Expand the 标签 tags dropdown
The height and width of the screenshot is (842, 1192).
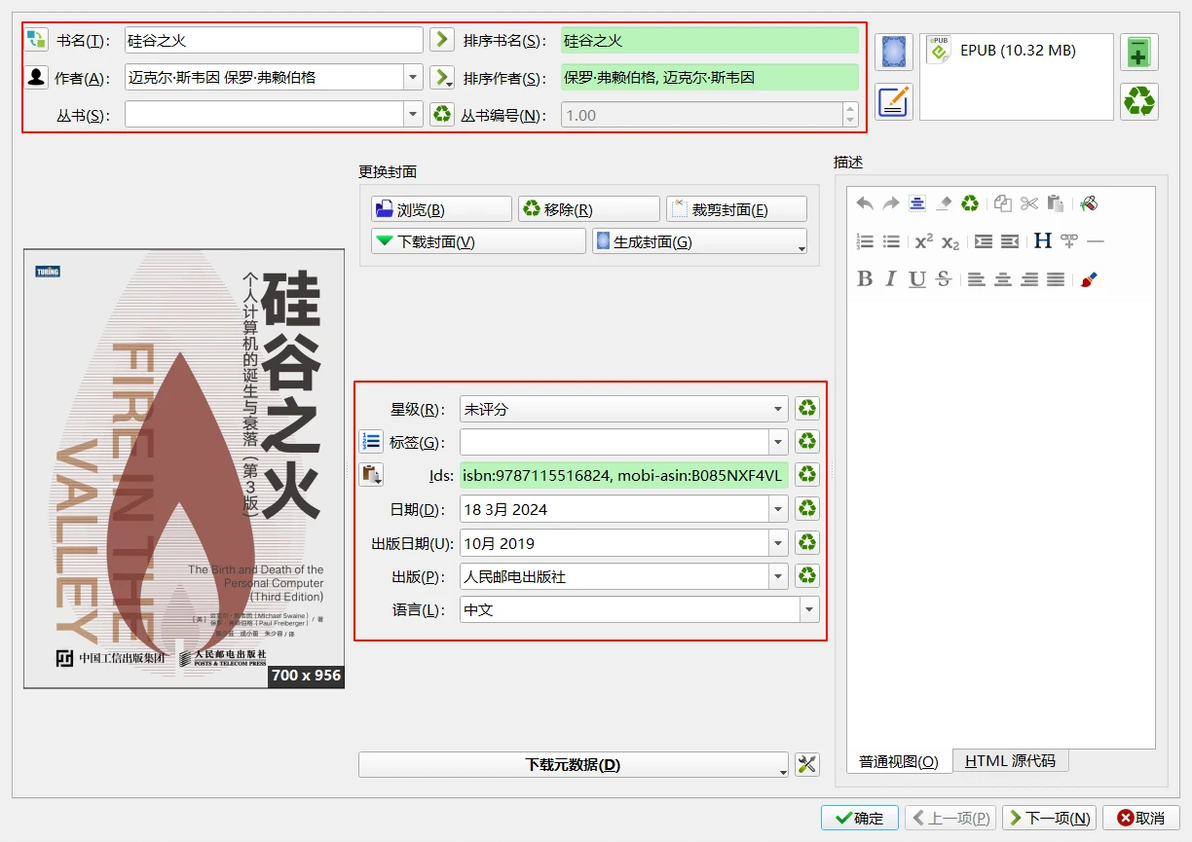point(778,442)
